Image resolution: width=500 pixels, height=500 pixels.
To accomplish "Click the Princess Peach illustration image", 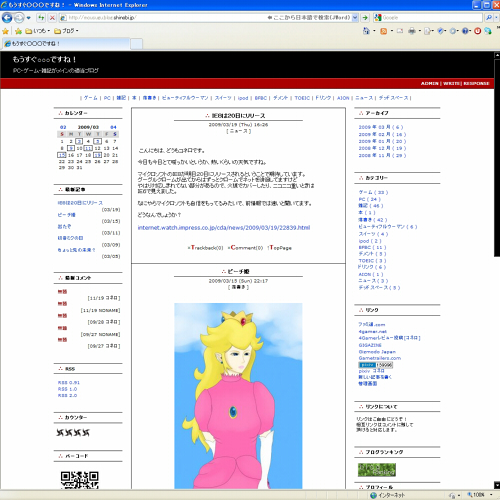I will point(238,396).
